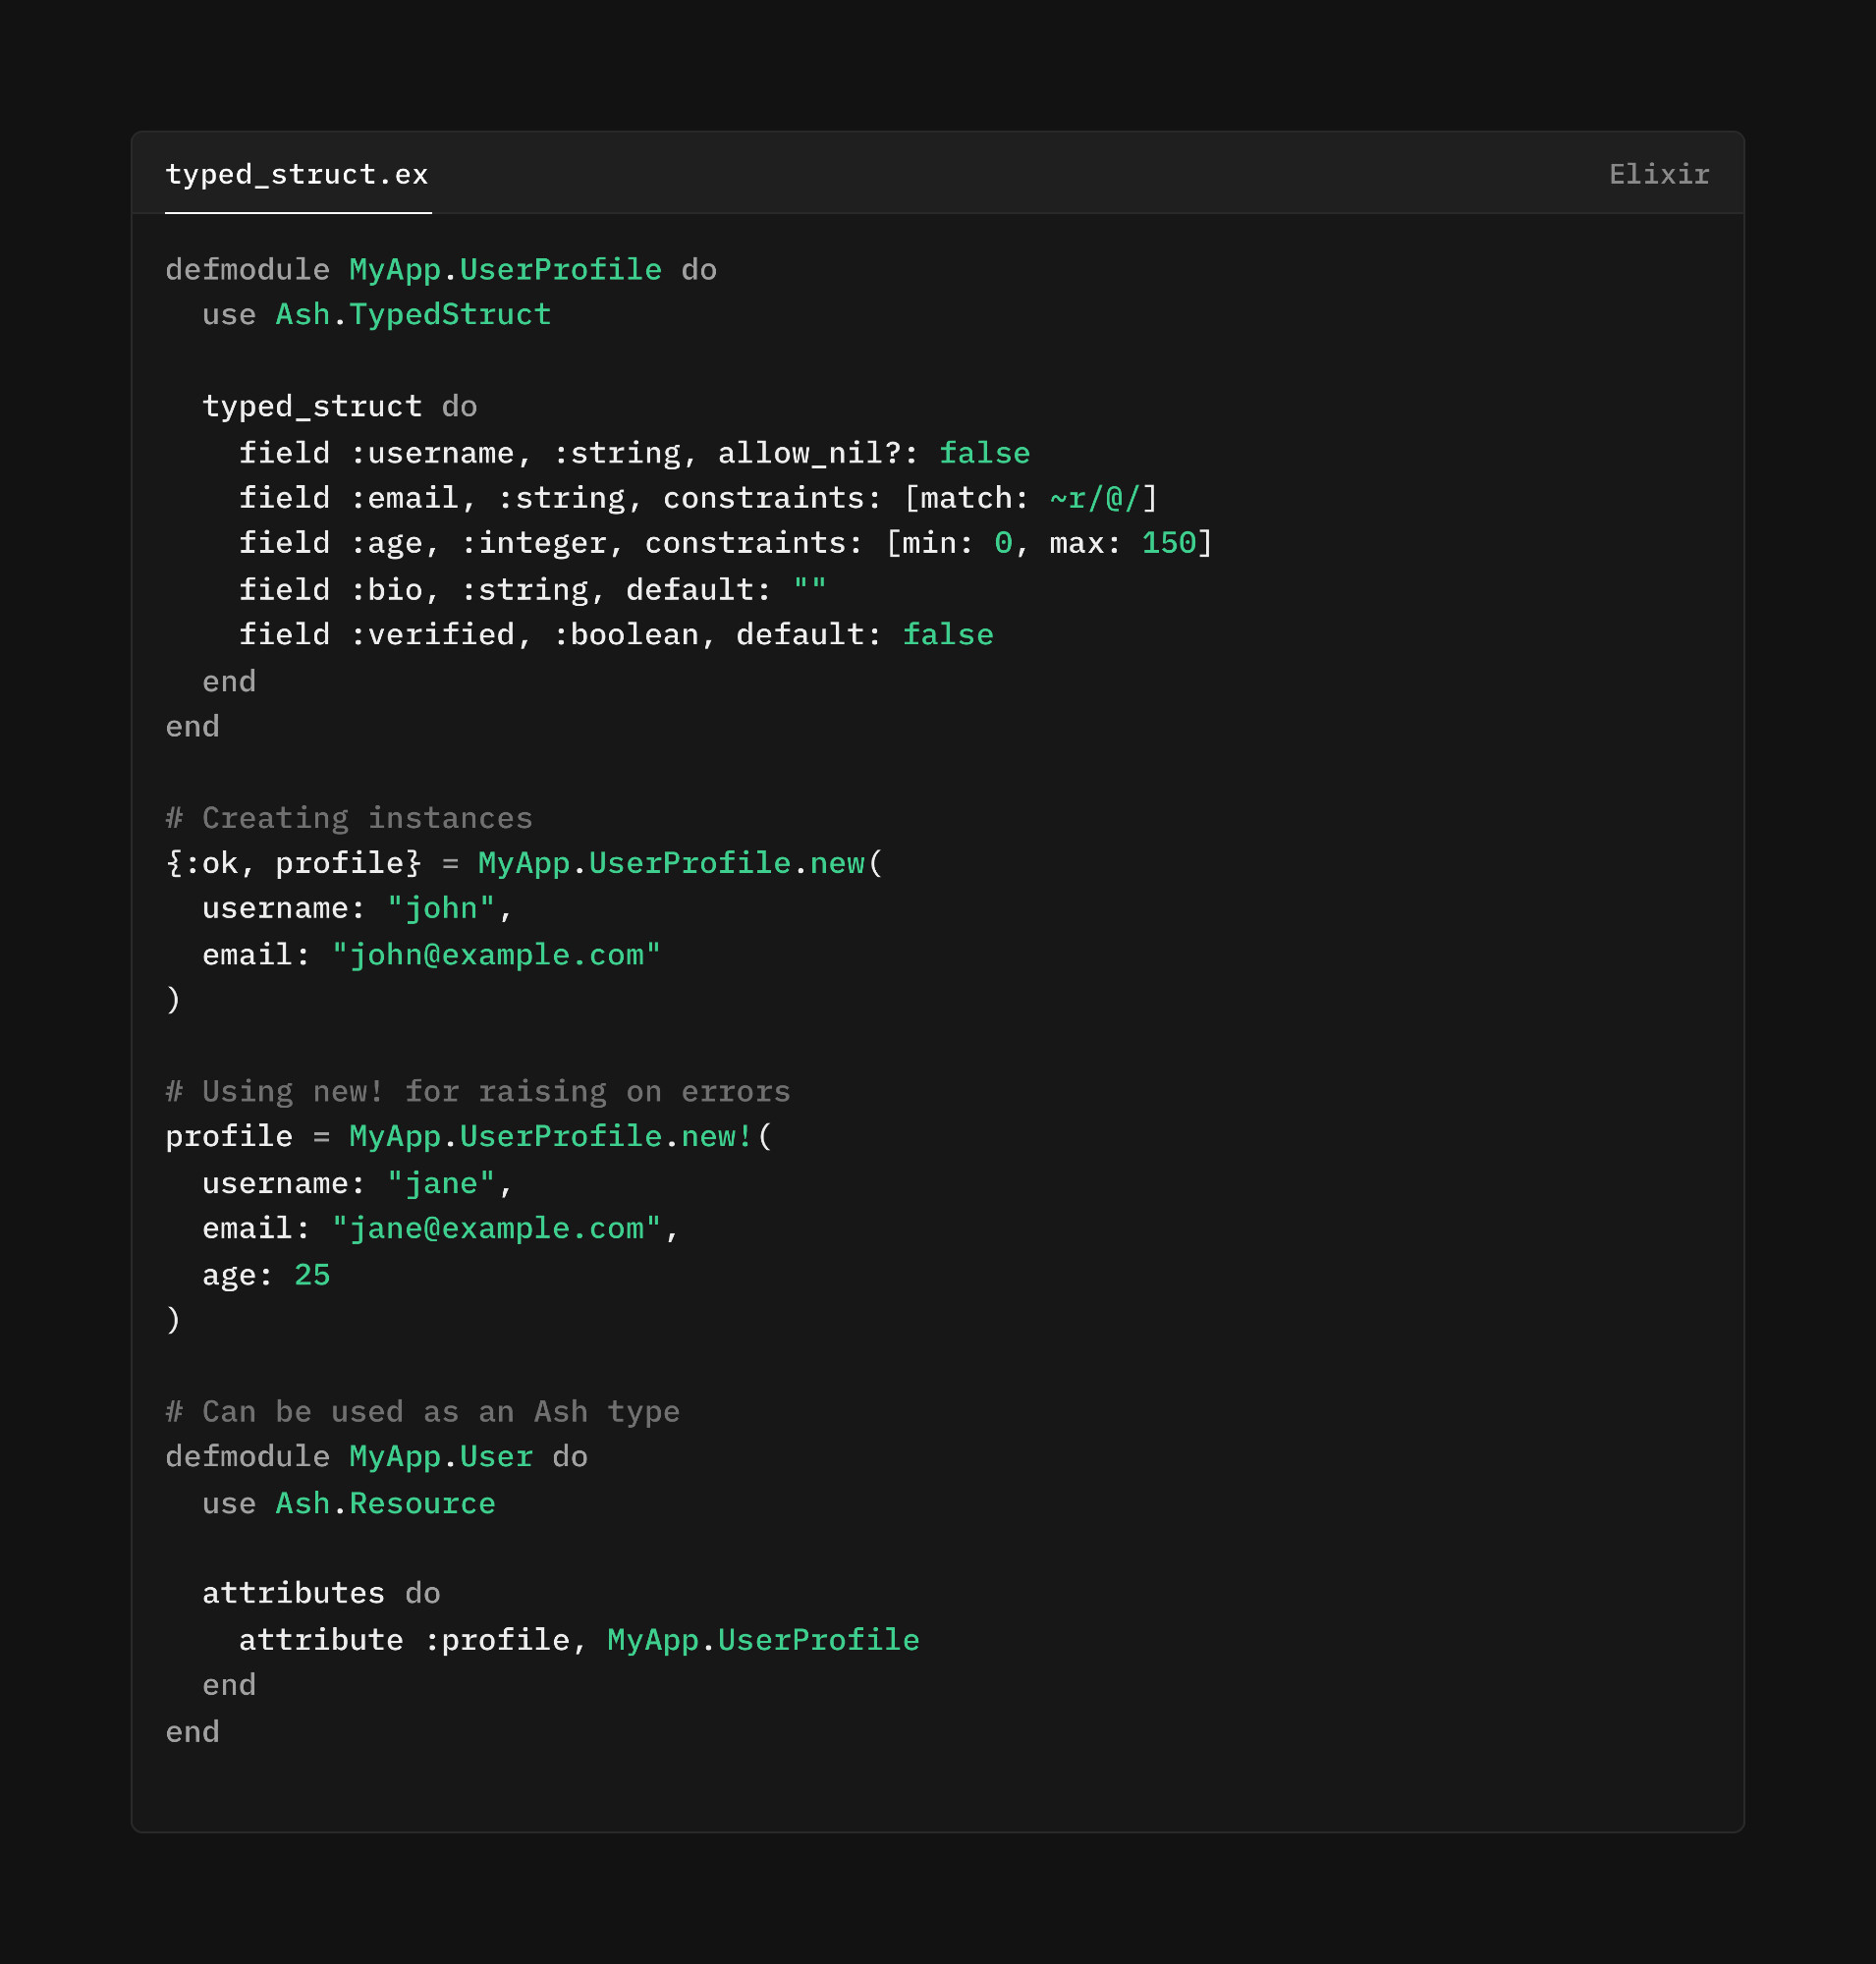Click Ash.TypedStruct in the use statement

click(x=412, y=315)
